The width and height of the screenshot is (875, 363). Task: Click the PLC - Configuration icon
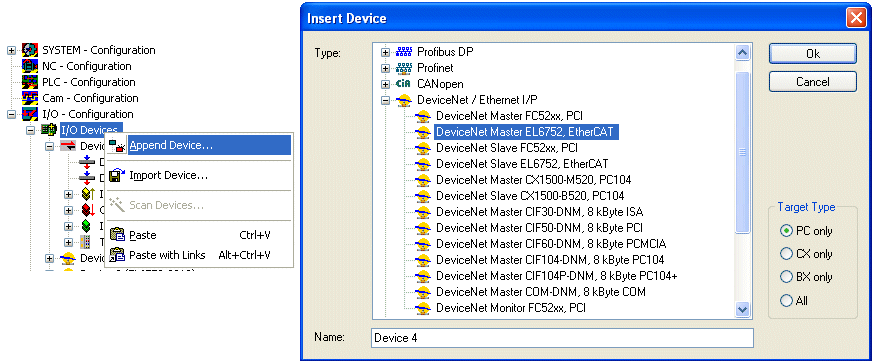pos(30,82)
